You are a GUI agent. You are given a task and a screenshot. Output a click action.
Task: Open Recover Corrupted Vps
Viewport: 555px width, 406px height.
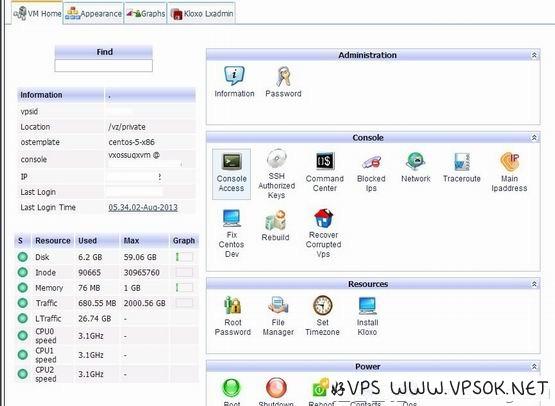coord(323,218)
